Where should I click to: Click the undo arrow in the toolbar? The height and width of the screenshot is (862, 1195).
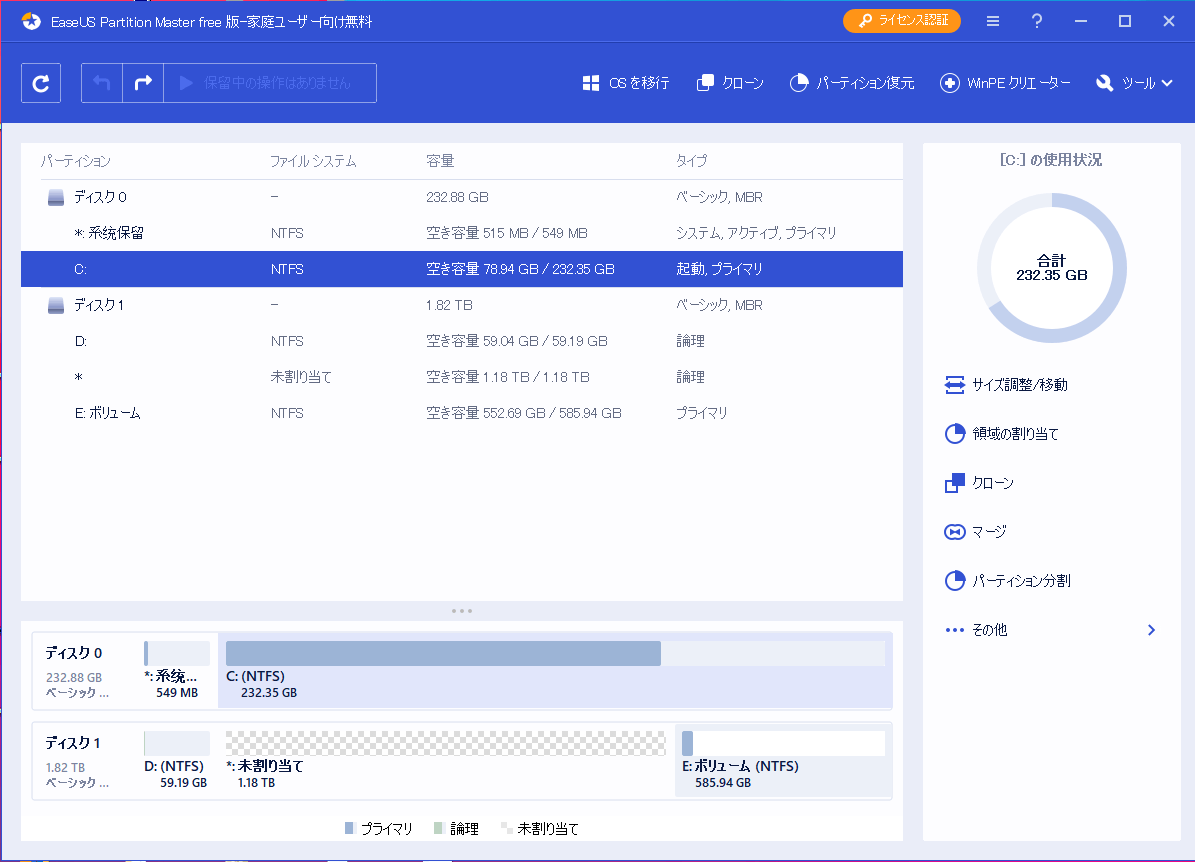click(102, 83)
